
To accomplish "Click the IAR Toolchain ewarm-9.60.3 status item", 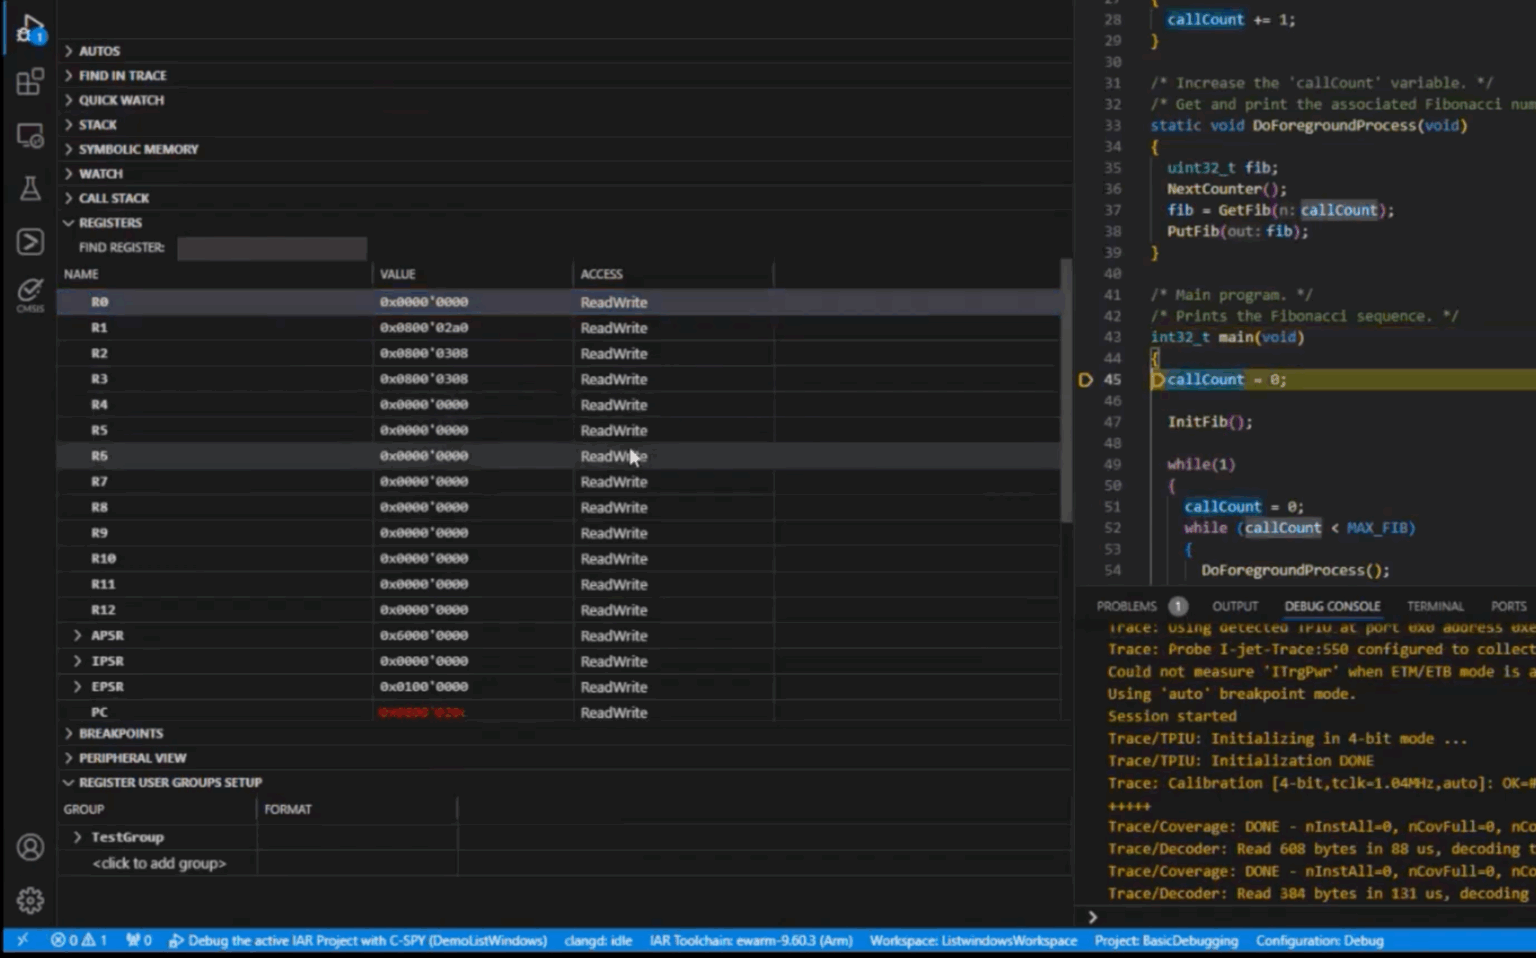I will (751, 940).
